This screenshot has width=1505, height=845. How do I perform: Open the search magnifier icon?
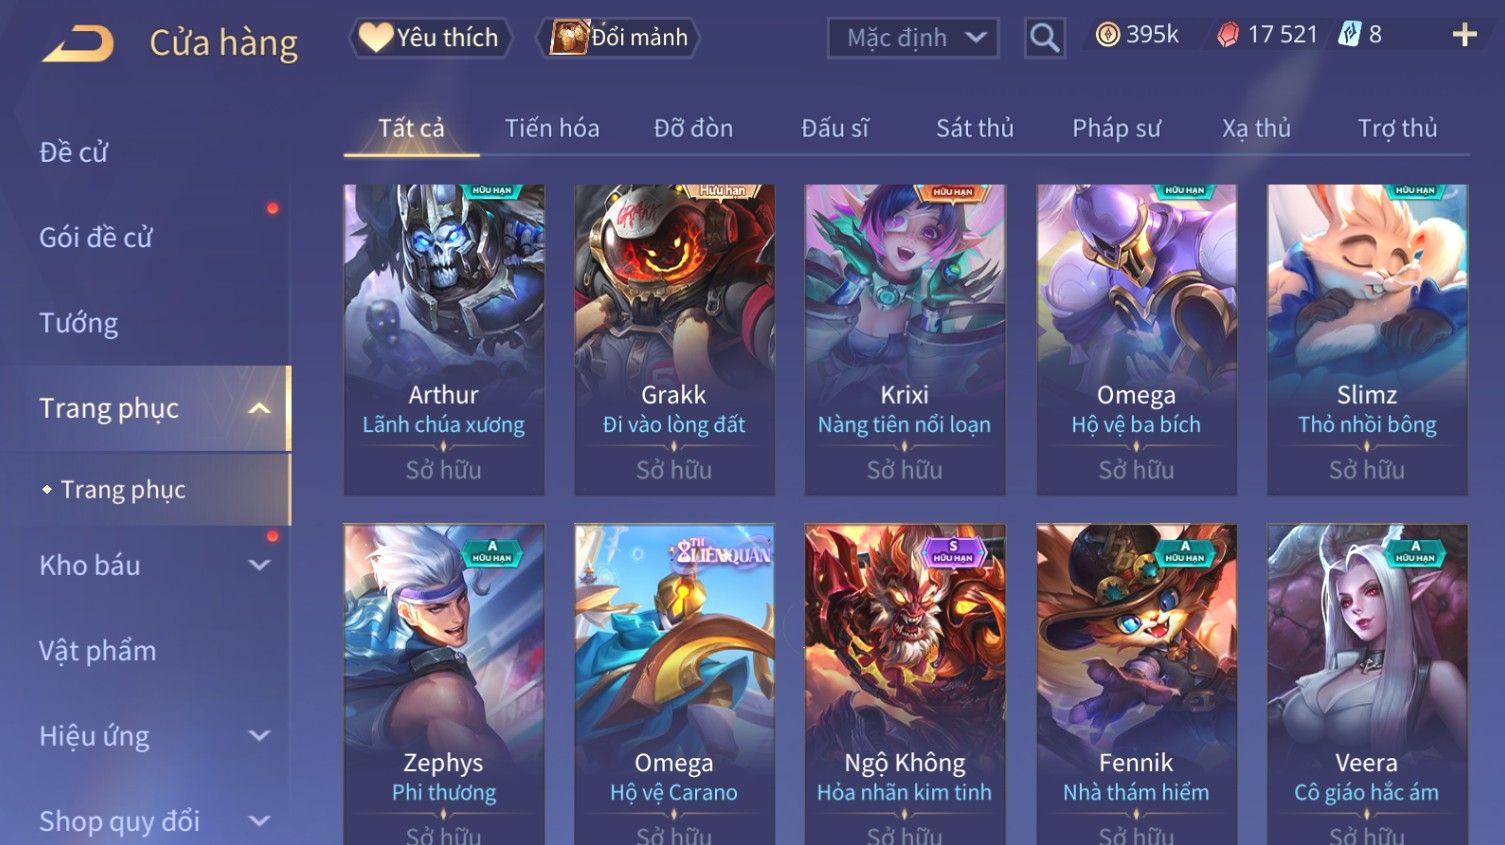(1044, 38)
